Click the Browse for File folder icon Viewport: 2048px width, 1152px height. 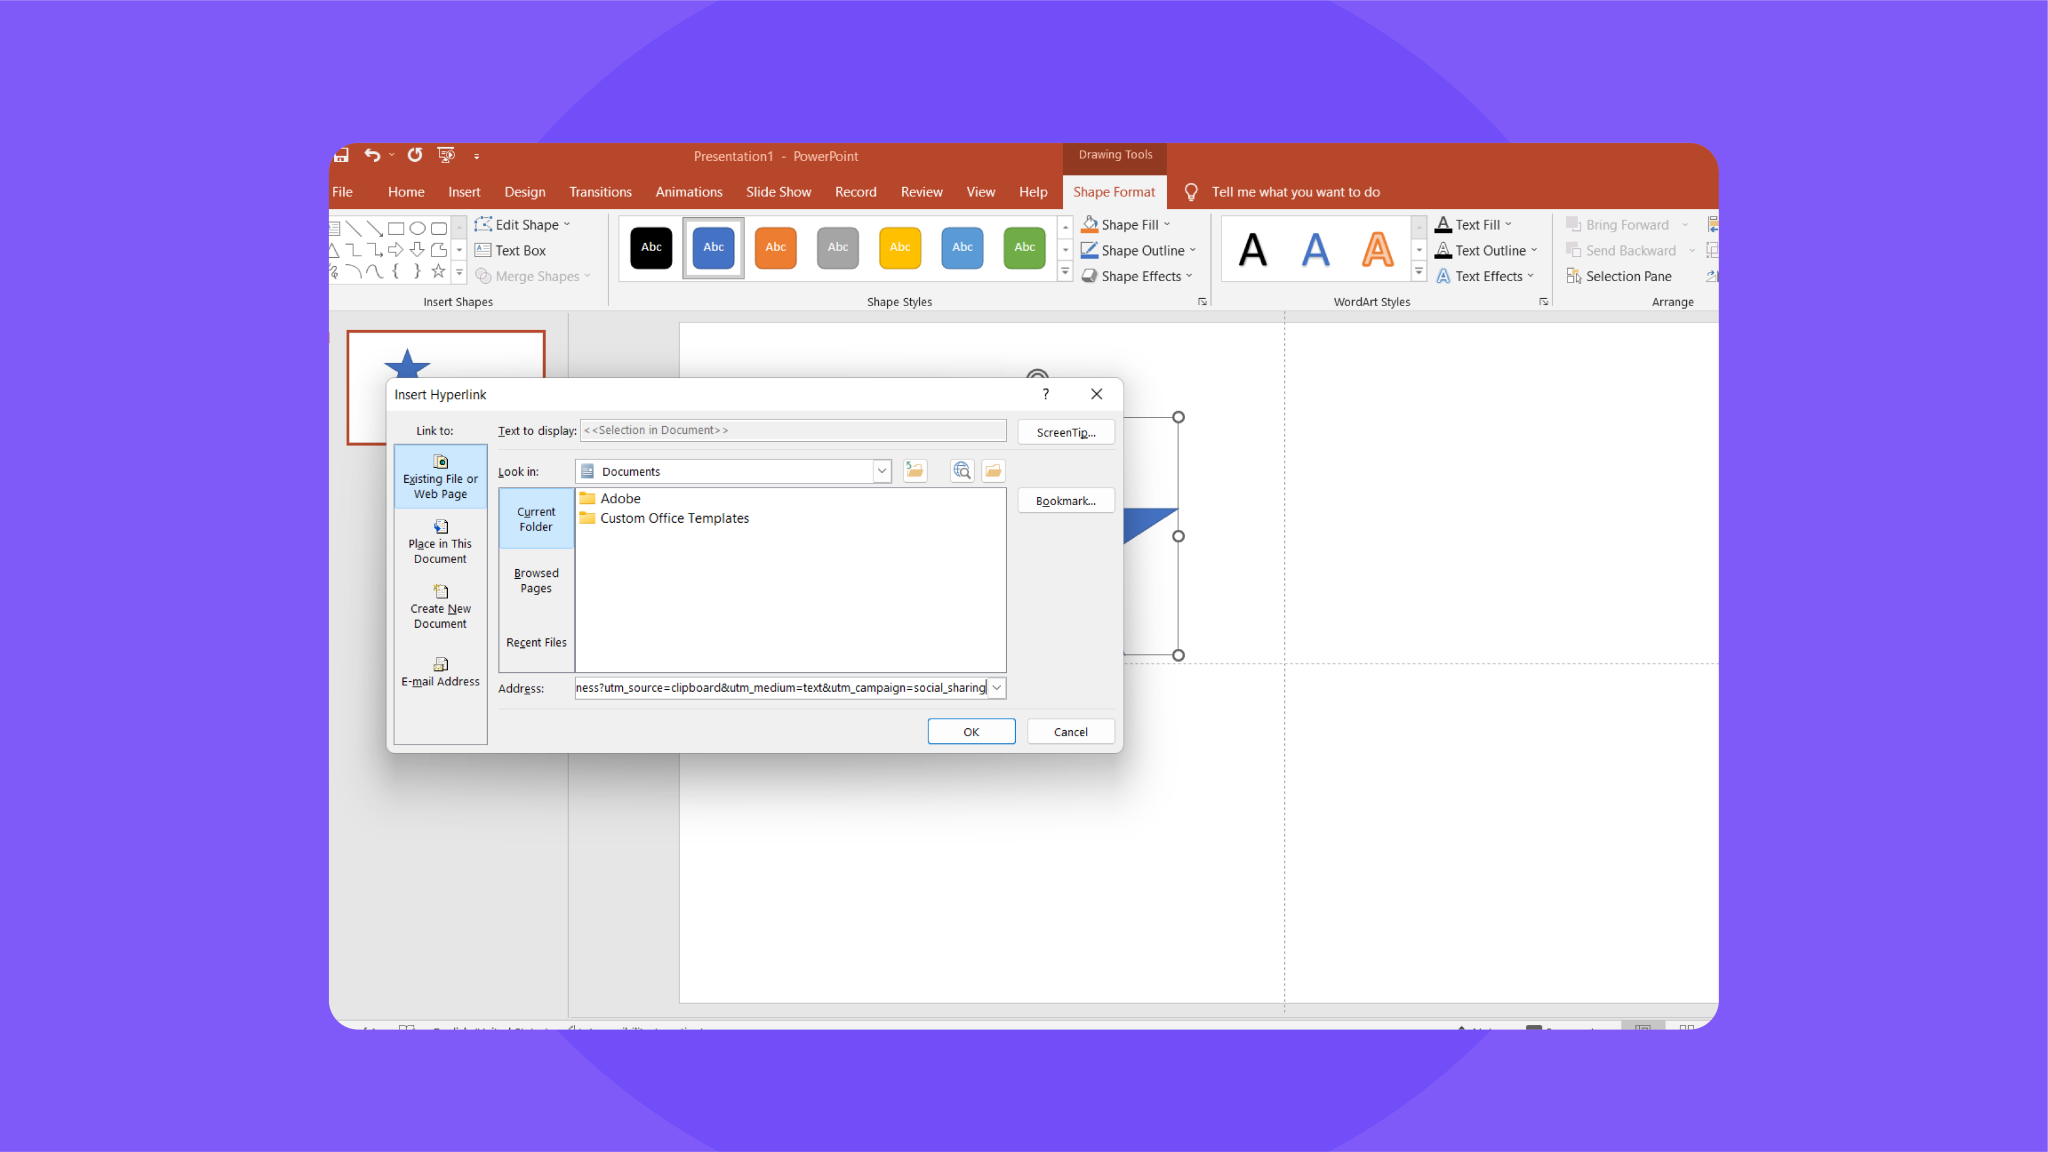coord(992,470)
